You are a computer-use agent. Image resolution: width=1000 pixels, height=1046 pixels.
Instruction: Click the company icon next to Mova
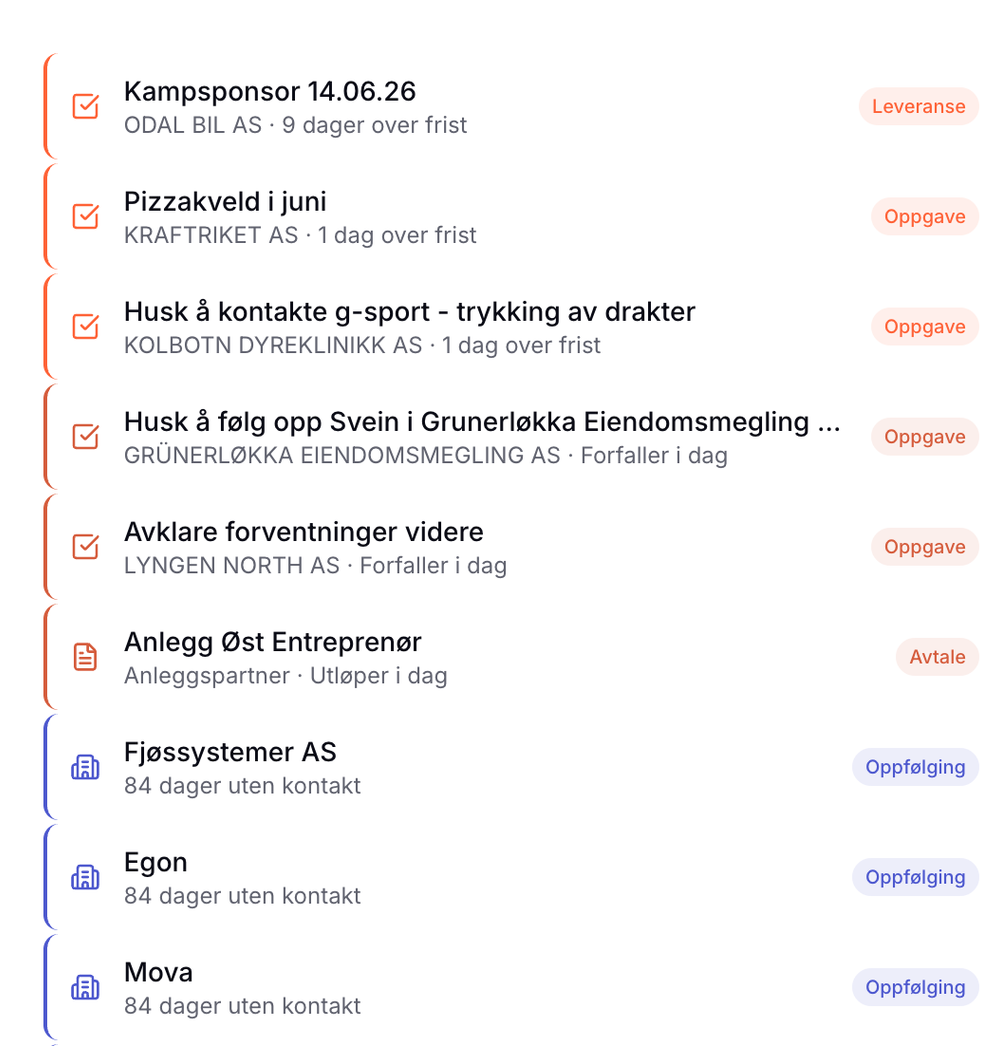85,987
